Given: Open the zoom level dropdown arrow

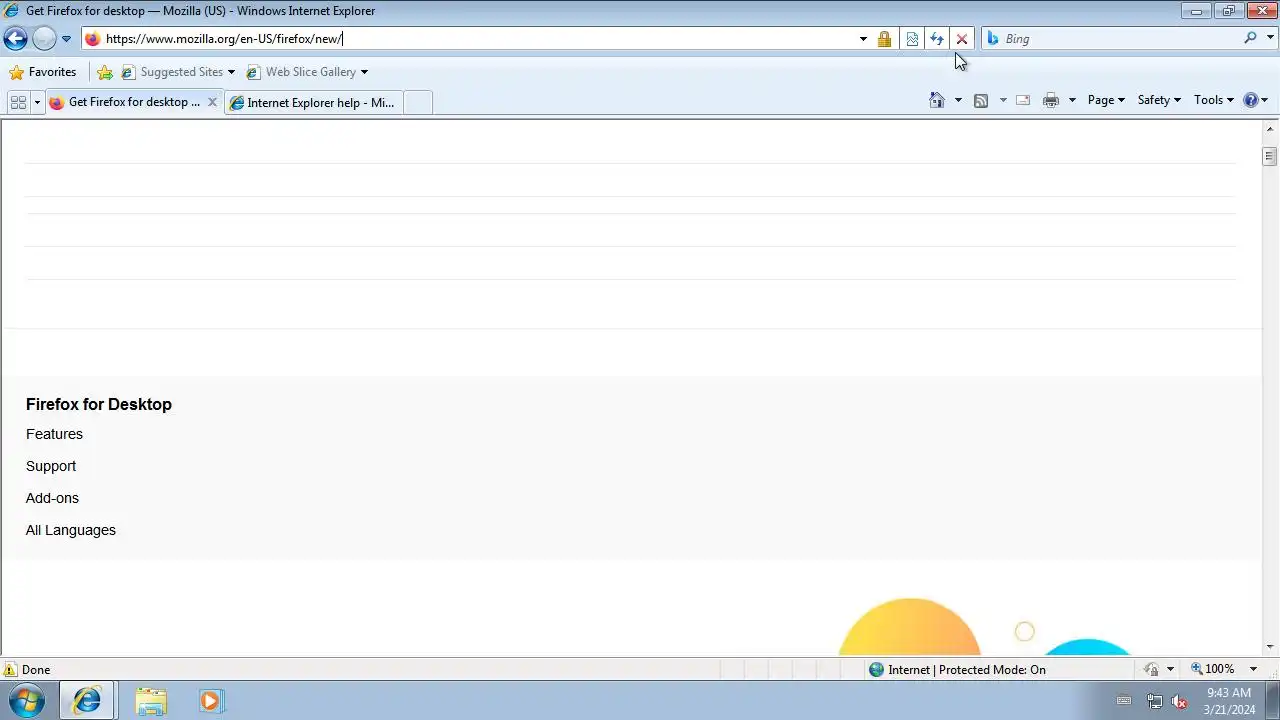Looking at the screenshot, I should point(1253,669).
